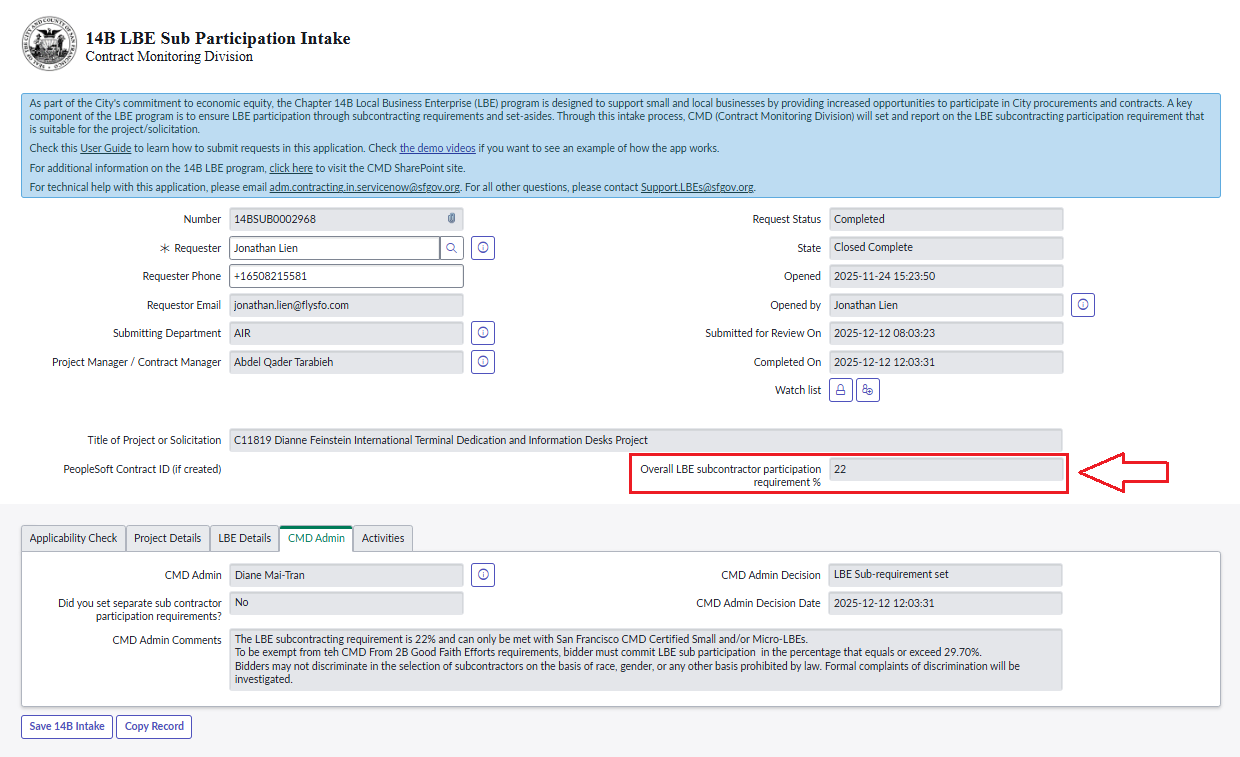Click the Project Manager field Abdel Qader Tarabieh
This screenshot has width=1240, height=757.
tap(346, 362)
